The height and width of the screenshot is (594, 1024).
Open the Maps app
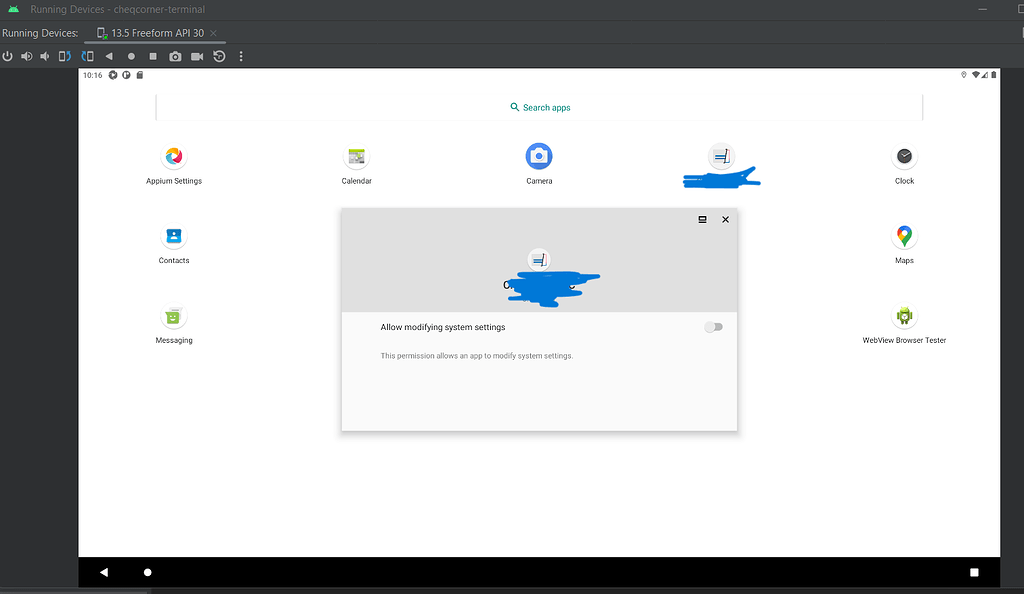coord(904,236)
